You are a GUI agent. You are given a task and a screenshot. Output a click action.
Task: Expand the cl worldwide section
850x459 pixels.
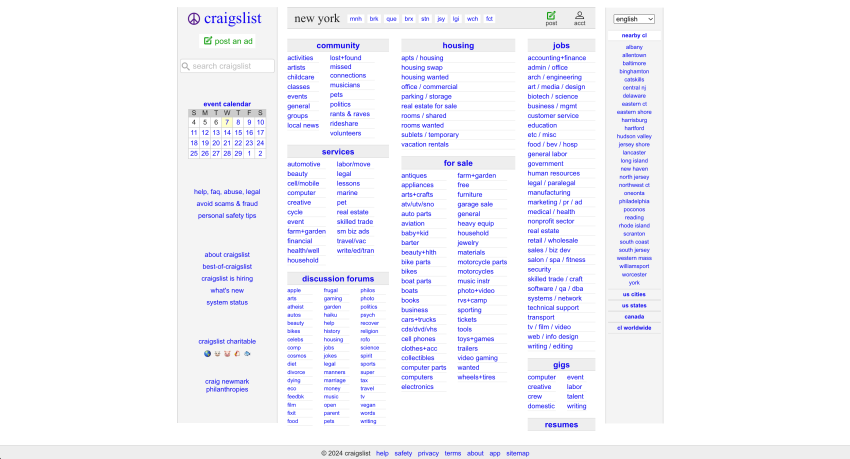coord(634,328)
